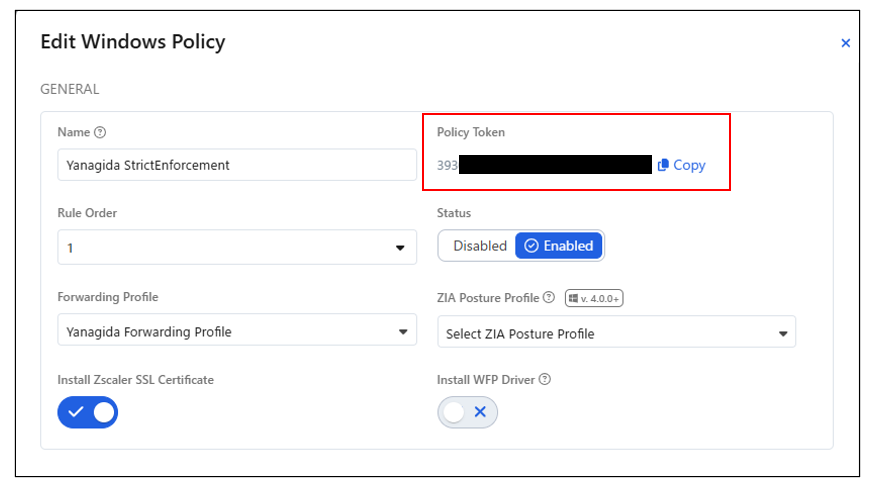Set Status to Disabled

[x=479, y=246]
